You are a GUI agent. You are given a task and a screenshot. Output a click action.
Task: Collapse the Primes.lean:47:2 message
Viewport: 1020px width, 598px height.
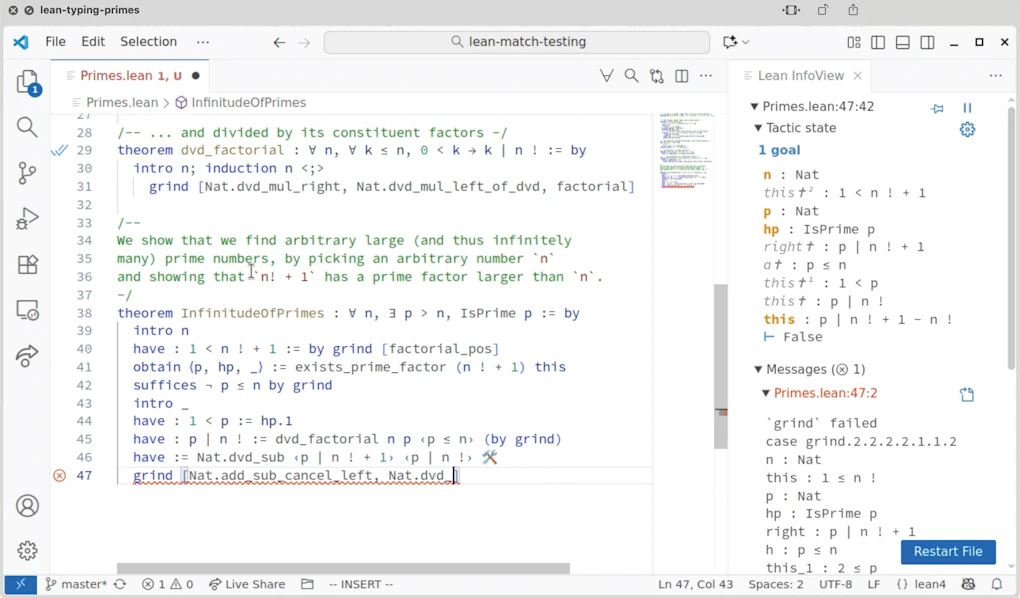click(766, 394)
